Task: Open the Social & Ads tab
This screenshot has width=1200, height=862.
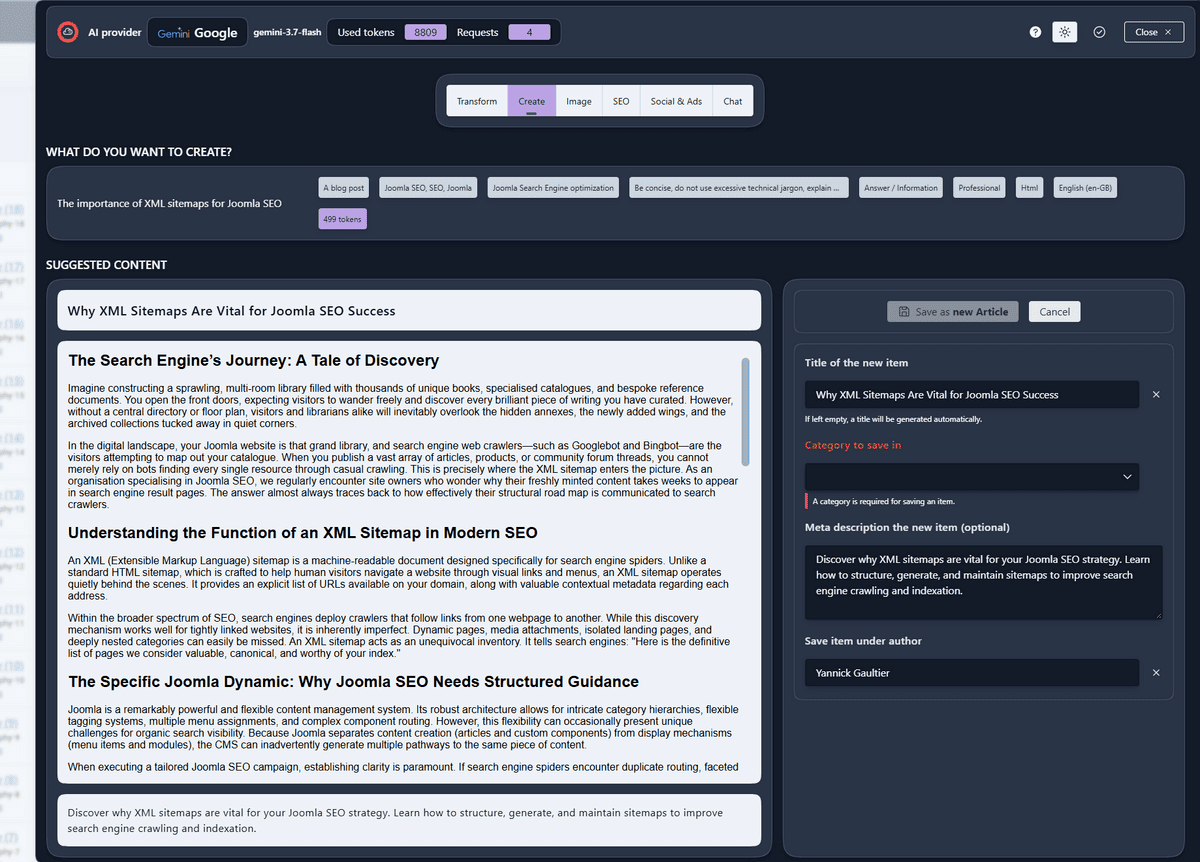Action: coord(676,101)
